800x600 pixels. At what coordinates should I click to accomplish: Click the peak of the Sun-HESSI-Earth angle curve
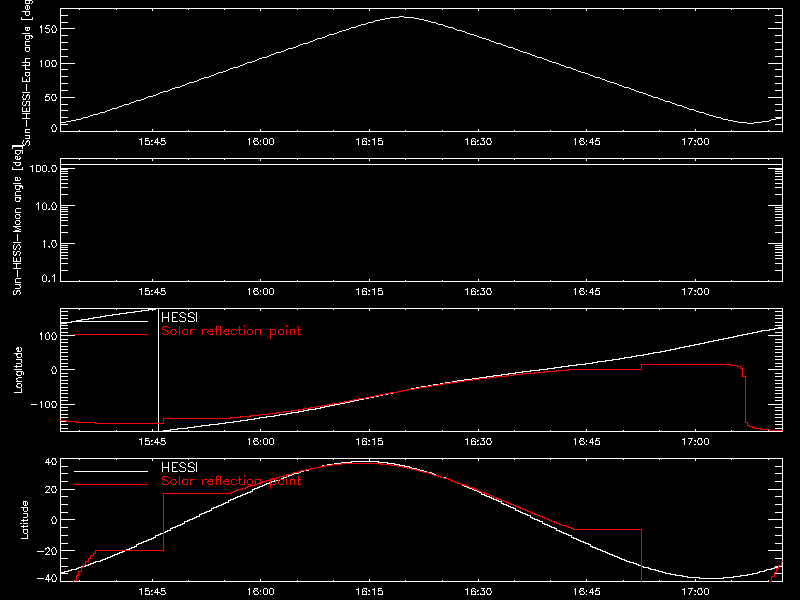click(401, 17)
